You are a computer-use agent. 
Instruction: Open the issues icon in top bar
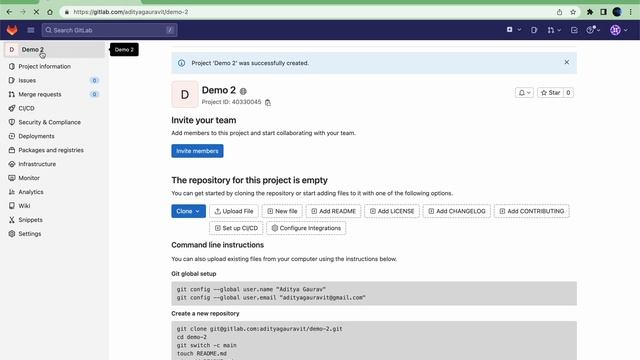click(x=534, y=30)
